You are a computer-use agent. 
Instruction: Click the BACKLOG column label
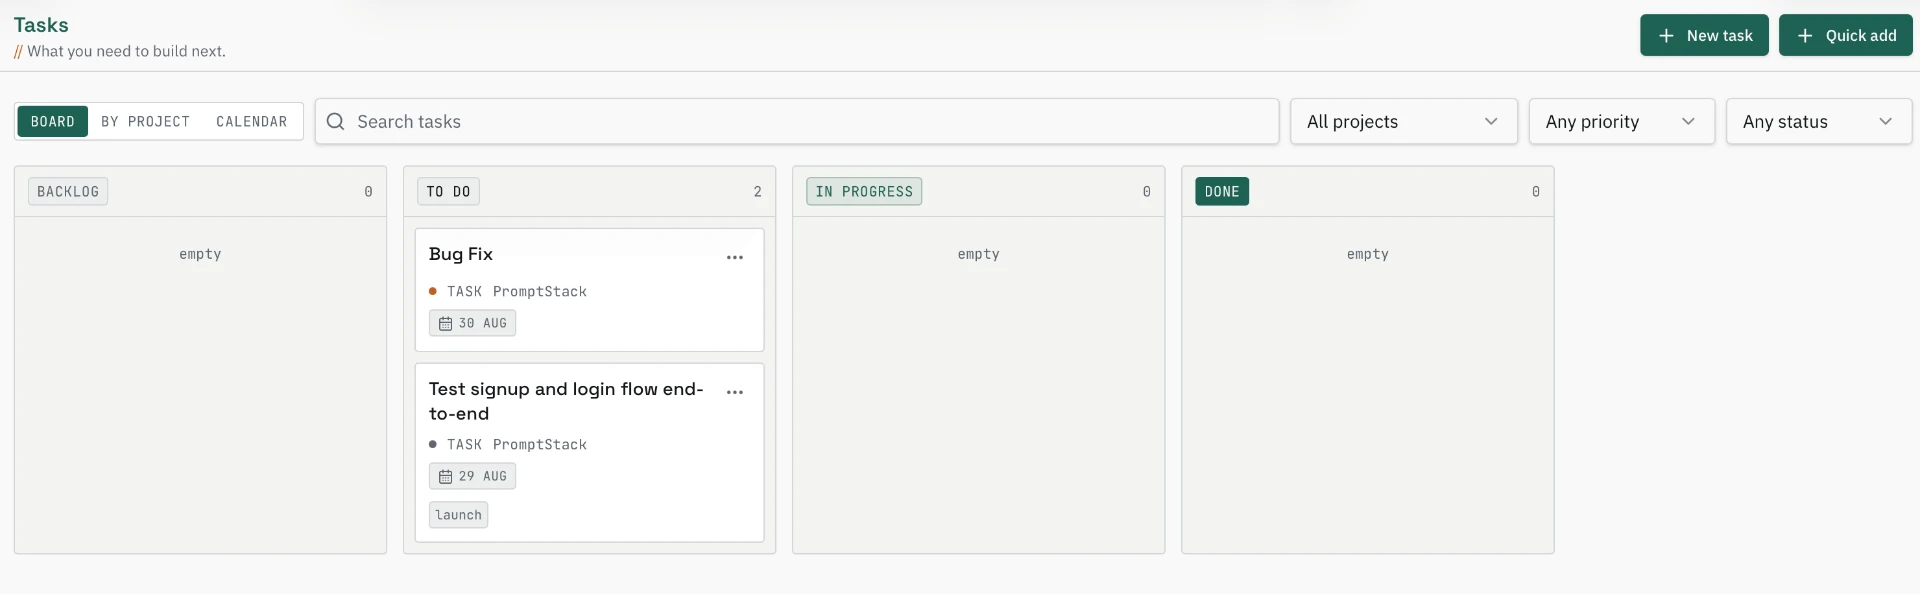point(68,191)
